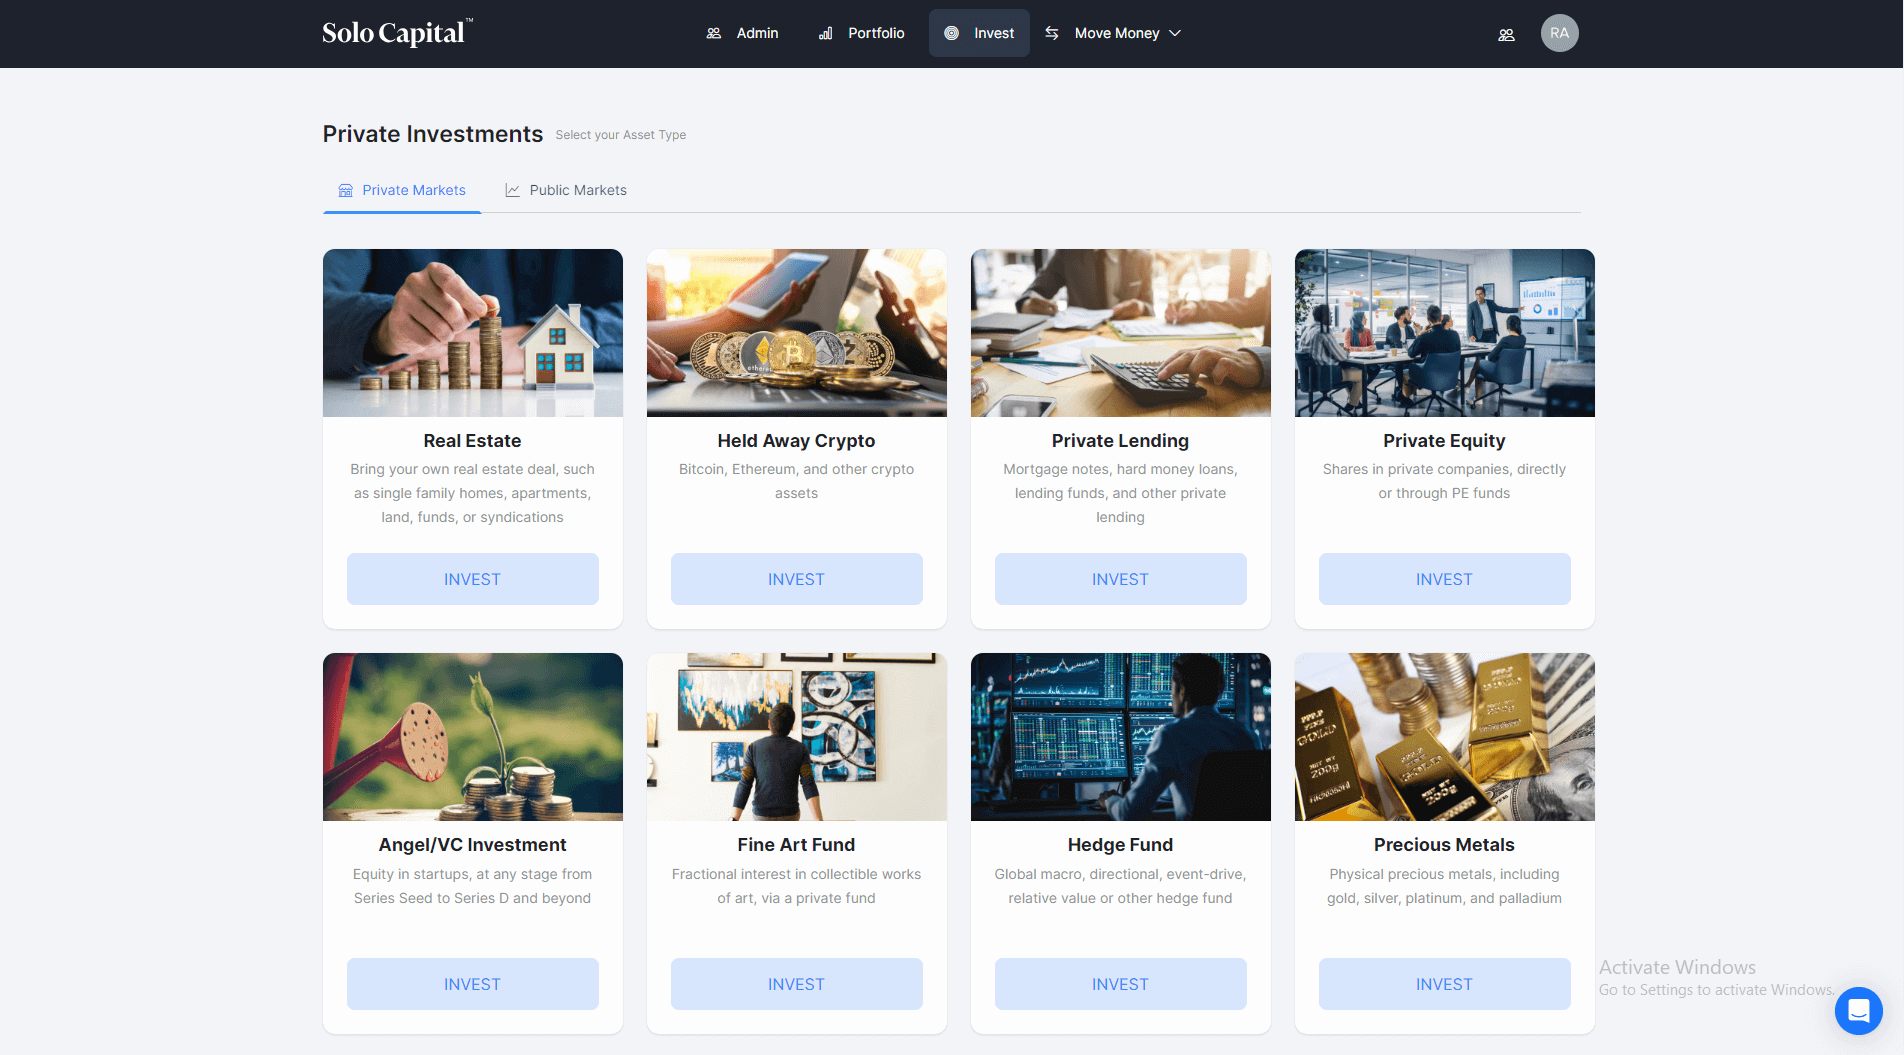Click Invest on the Private Equity card
Viewport: 1904px width, 1055px height.
pyautogui.click(x=1444, y=579)
